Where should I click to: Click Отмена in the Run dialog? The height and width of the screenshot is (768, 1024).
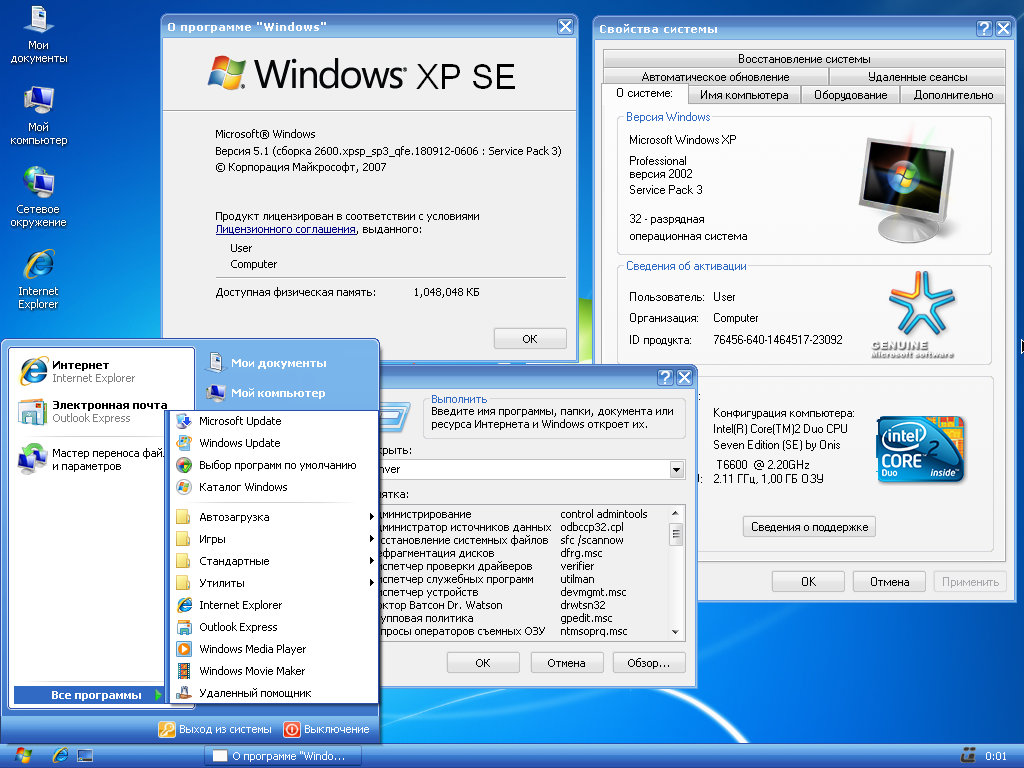tap(566, 663)
